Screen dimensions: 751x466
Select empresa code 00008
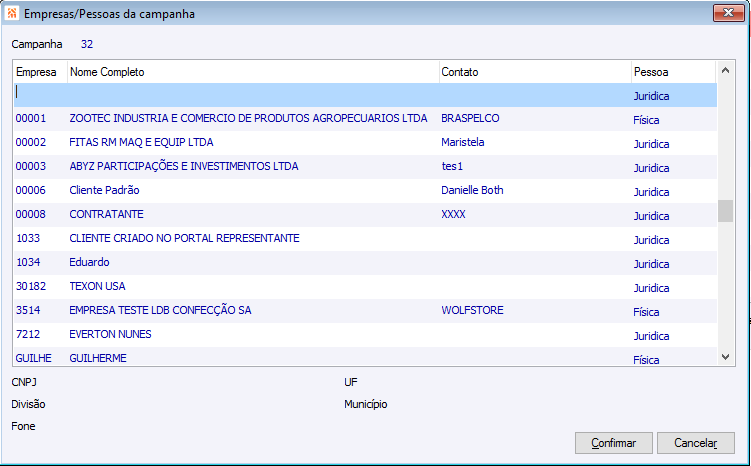pyautogui.click(x=31, y=214)
